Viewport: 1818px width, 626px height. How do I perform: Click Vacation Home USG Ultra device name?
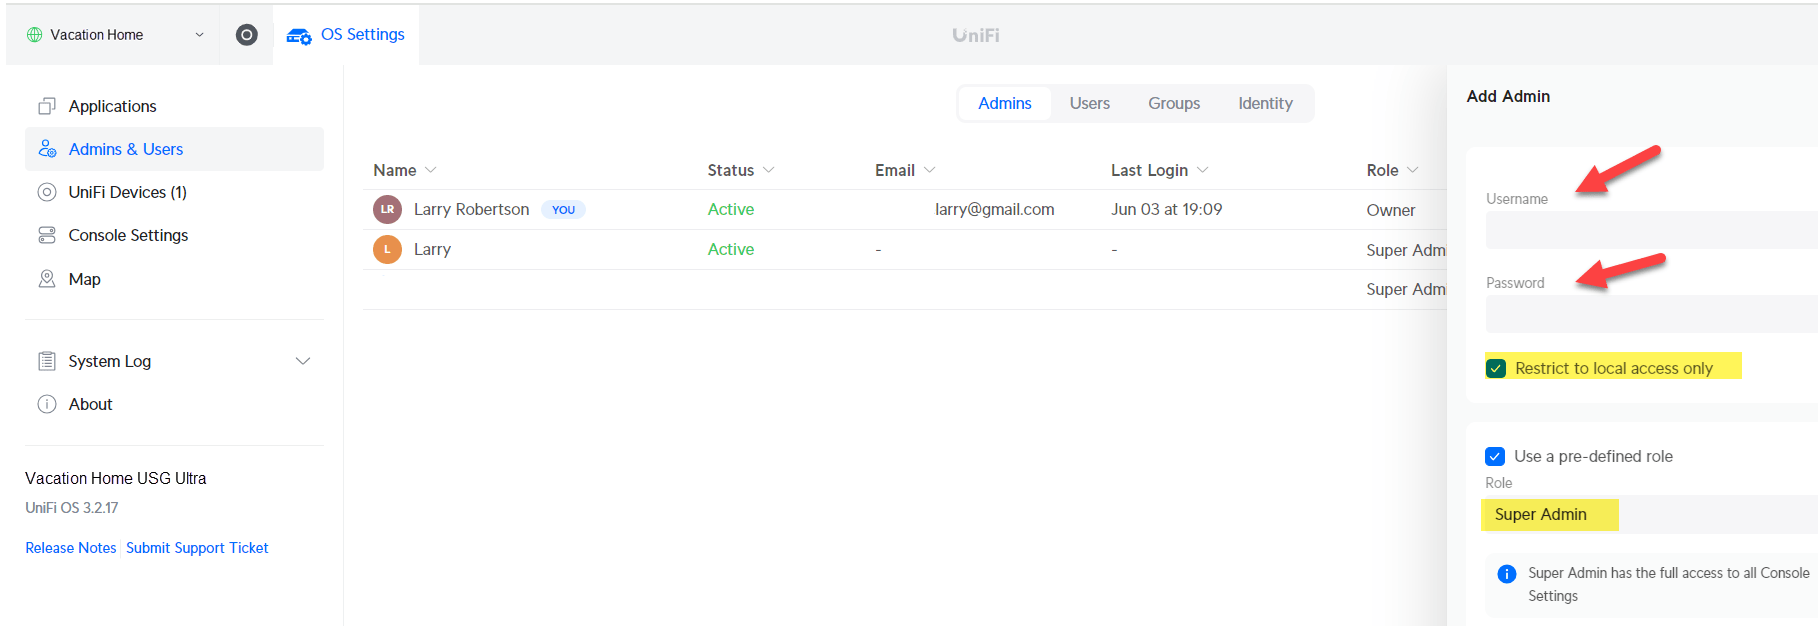click(116, 478)
